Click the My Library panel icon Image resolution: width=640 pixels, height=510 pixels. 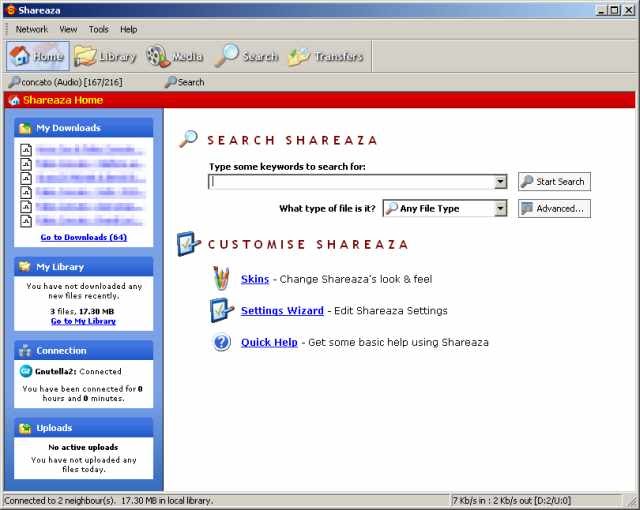25,266
